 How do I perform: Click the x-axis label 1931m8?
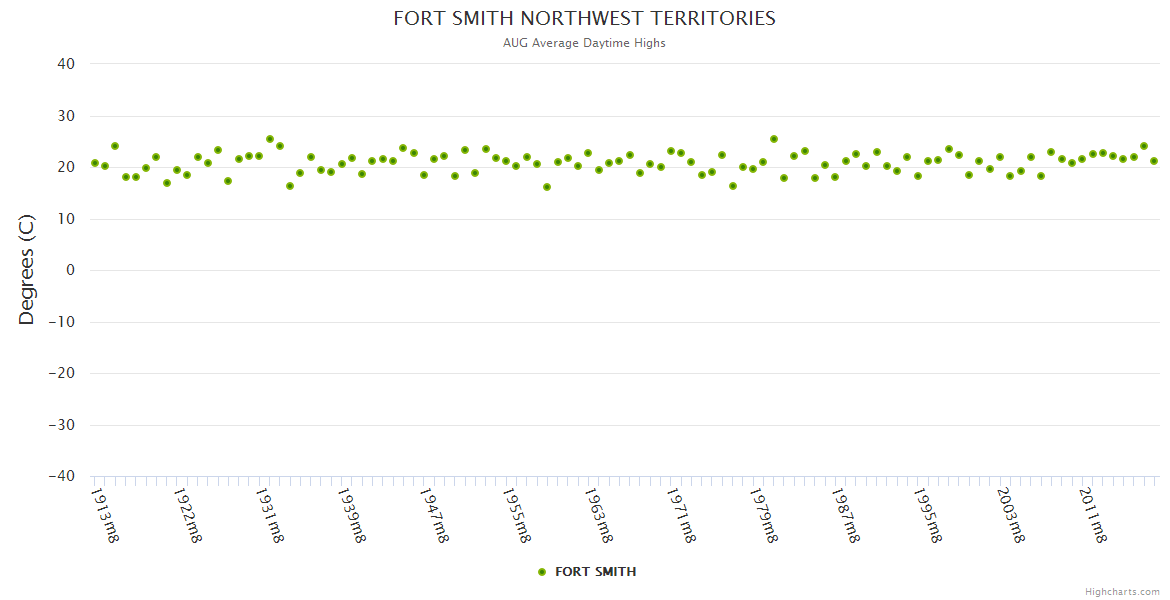[270, 514]
